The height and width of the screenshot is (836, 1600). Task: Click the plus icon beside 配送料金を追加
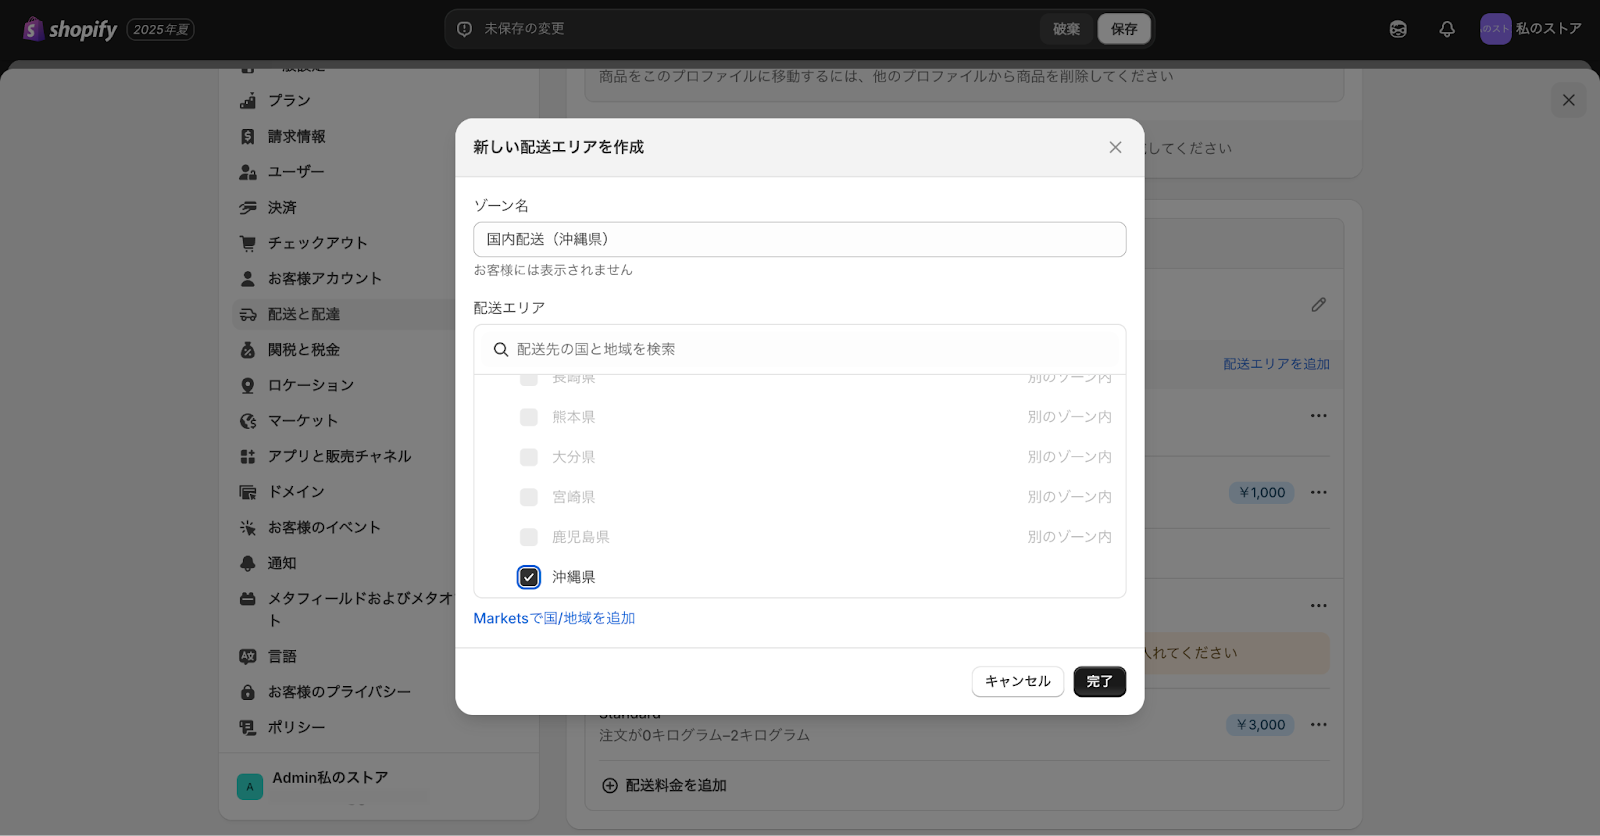[610, 785]
